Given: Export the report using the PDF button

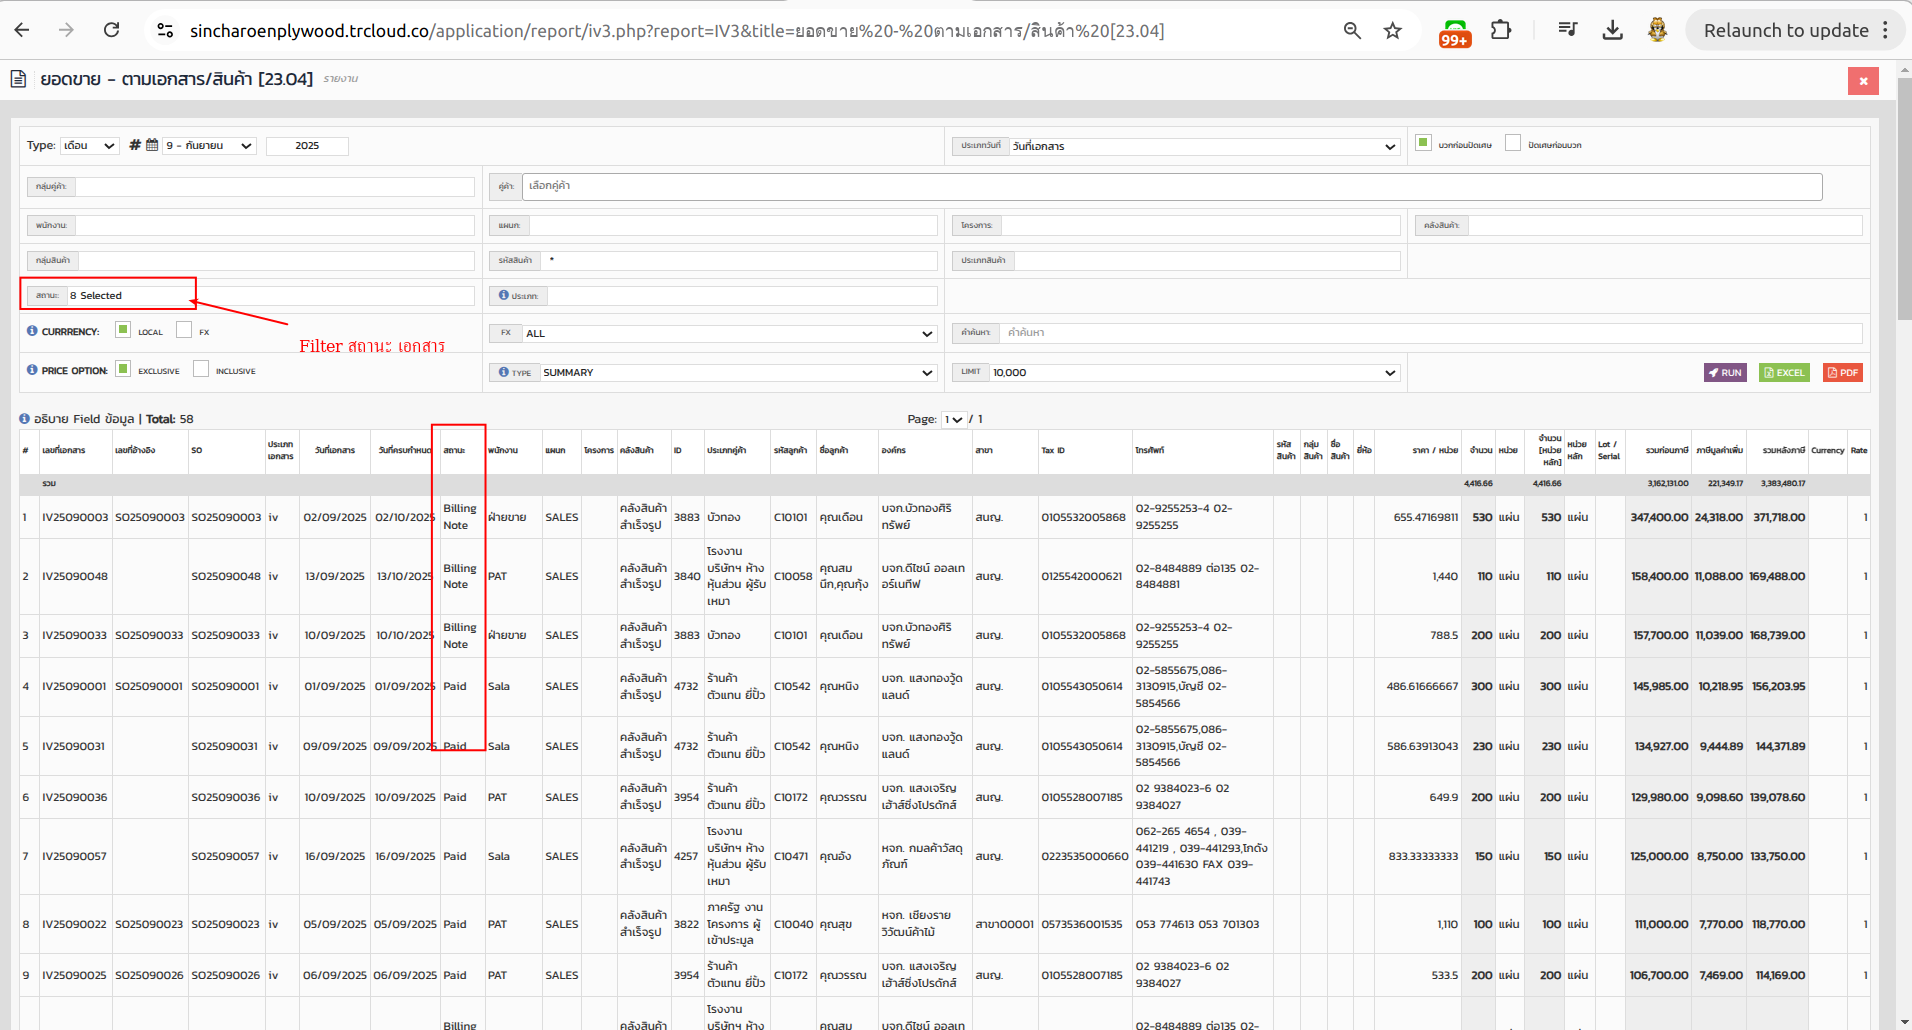Looking at the screenshot, I should pyautogui.click(x=1842, y=373).
